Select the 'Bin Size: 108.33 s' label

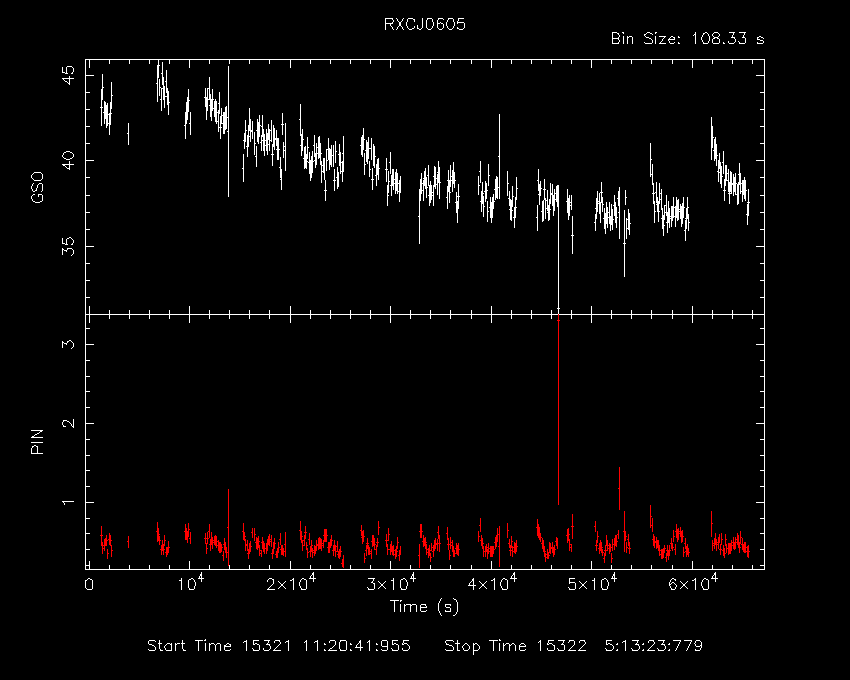tap(687, 39)
